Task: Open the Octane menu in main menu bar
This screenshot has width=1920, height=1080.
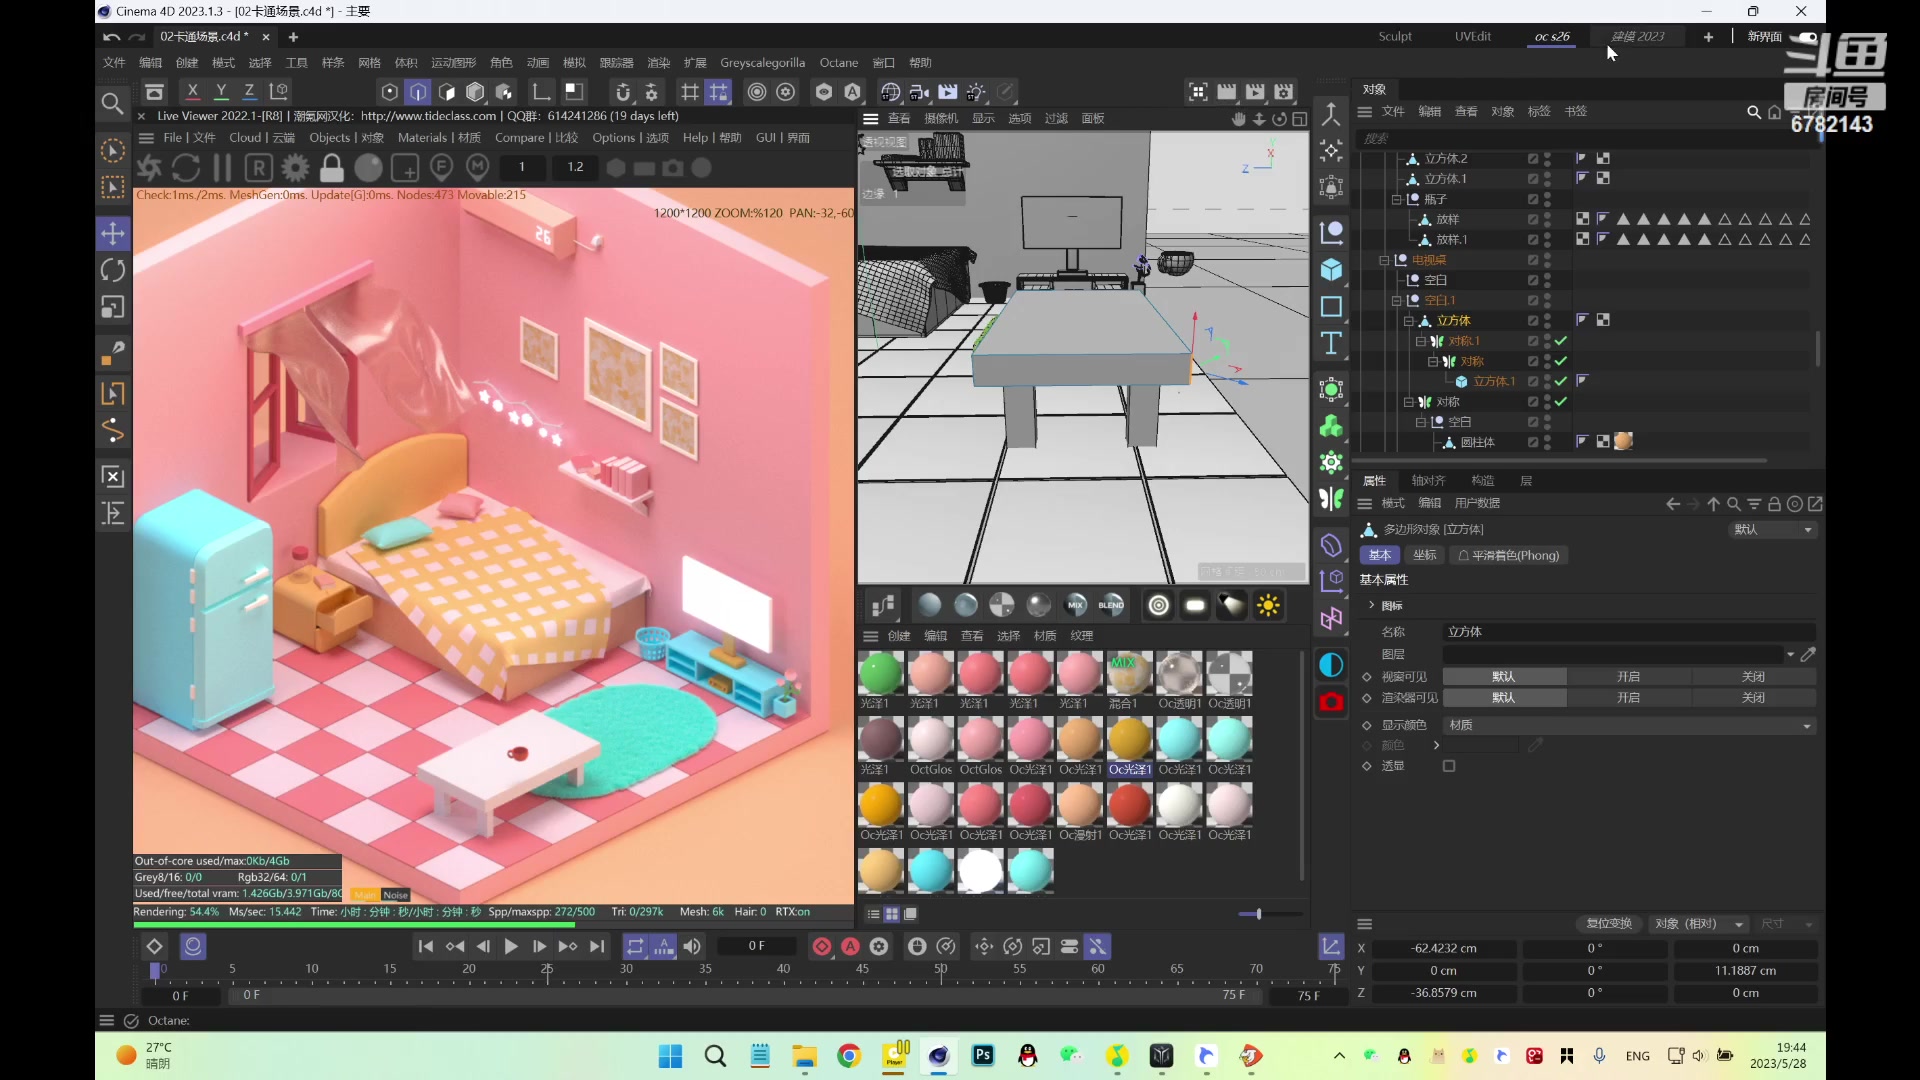Action: tap(839, 63)
